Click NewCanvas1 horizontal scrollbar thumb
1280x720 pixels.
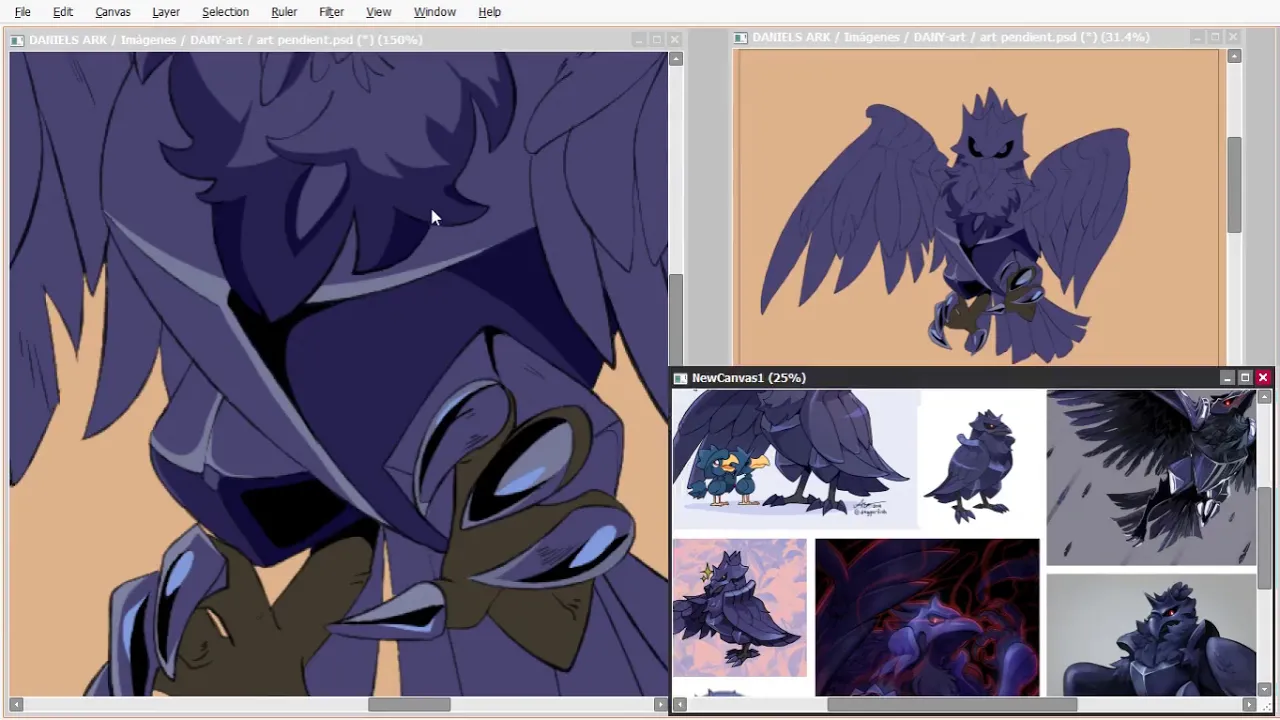pos(952,704)
